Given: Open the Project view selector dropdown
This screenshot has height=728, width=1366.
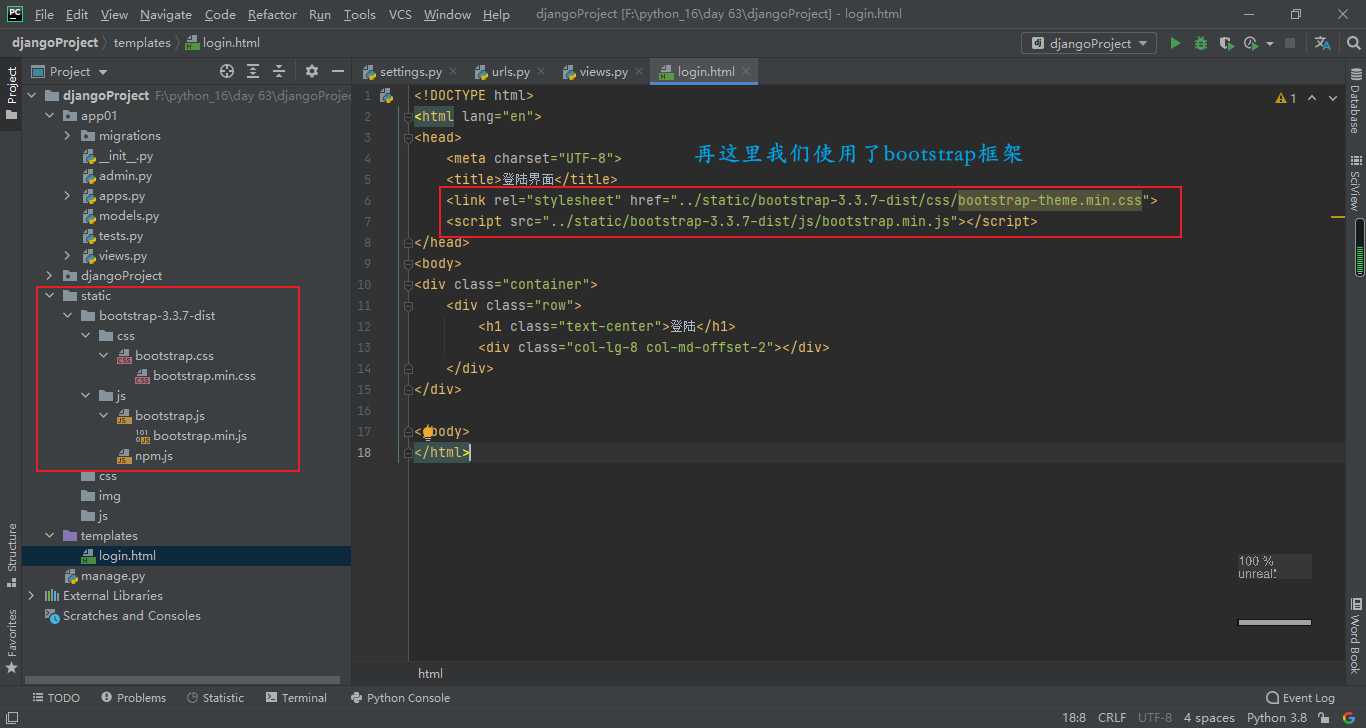Looking at the screenshot, I should (69, 71).
